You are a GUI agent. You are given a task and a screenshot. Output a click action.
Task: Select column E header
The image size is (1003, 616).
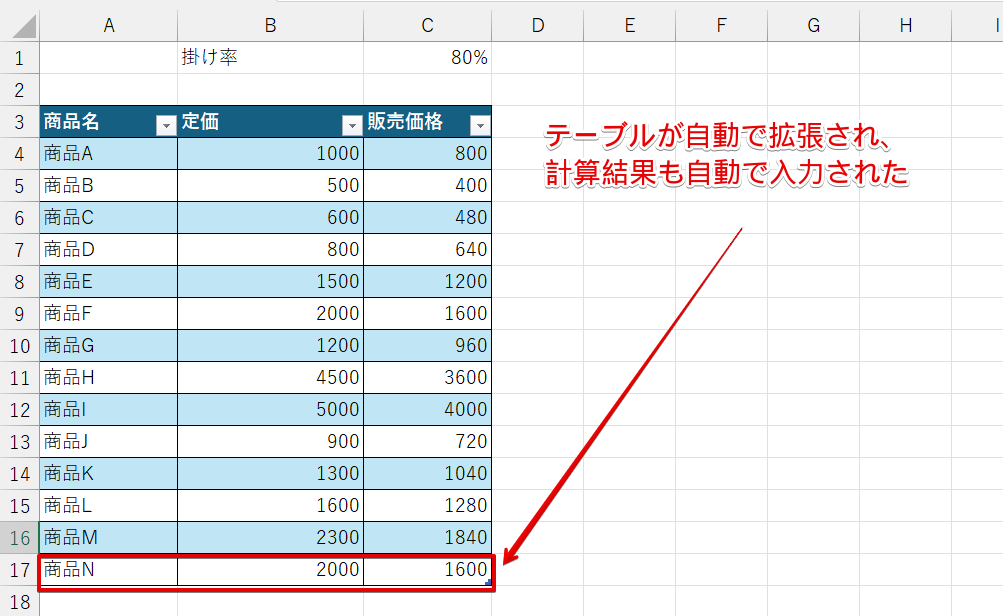tap(629, 26)
